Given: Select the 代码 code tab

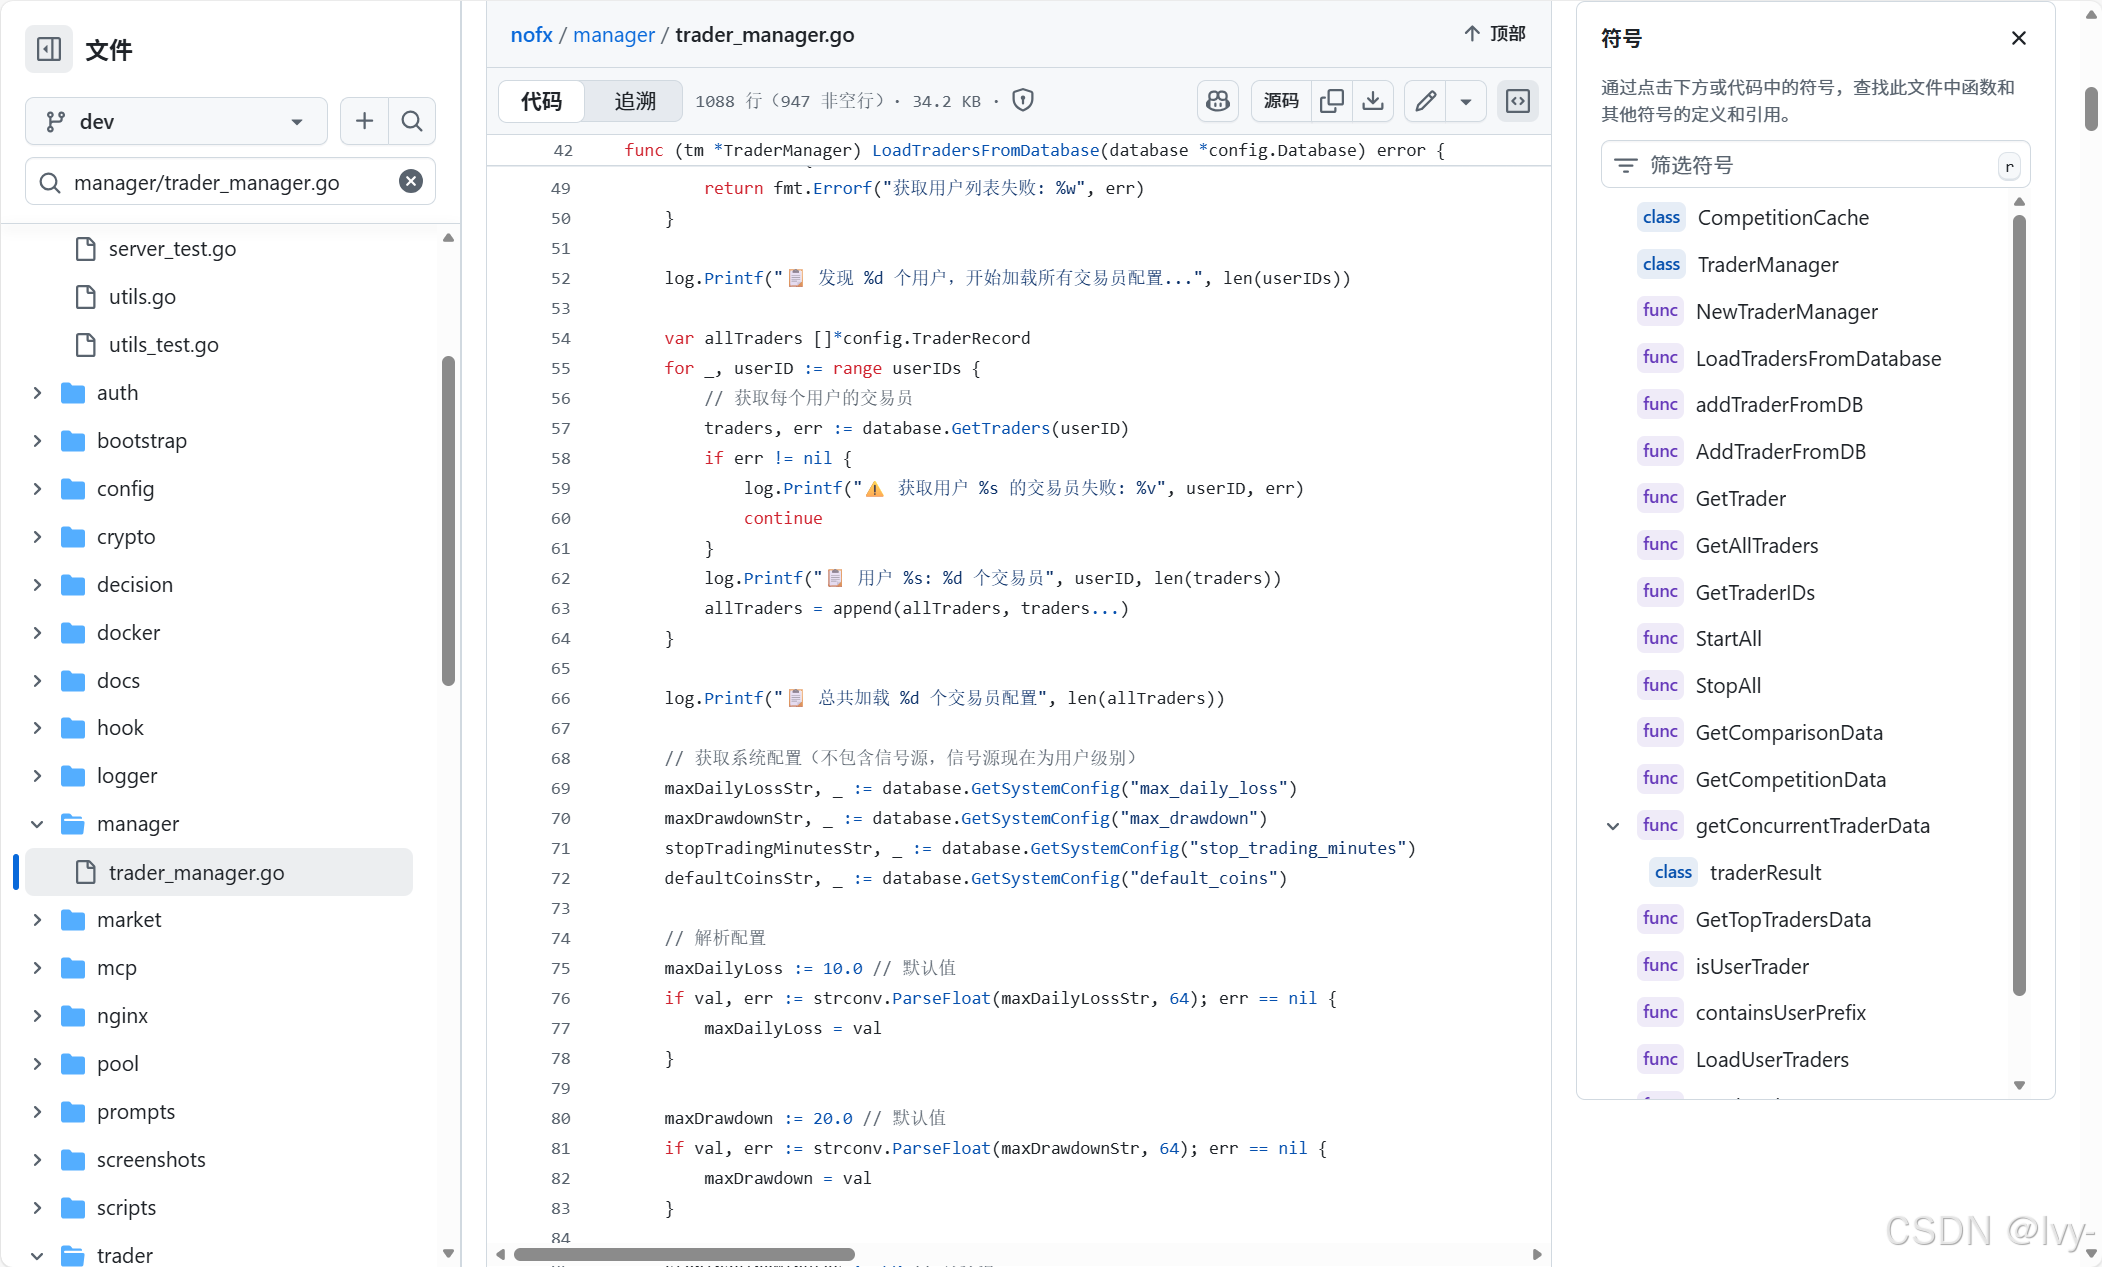Looking at the screenshot, I should coord(541,101).
